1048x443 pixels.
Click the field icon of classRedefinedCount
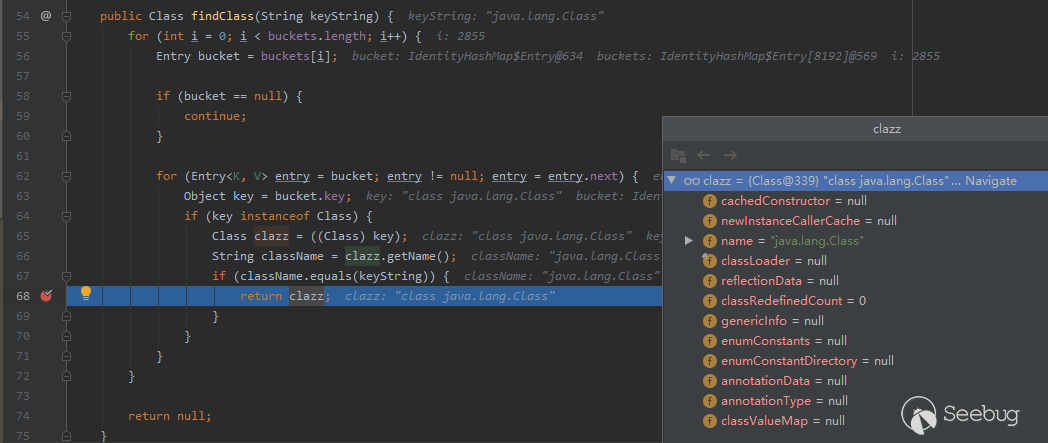[710, 301]
